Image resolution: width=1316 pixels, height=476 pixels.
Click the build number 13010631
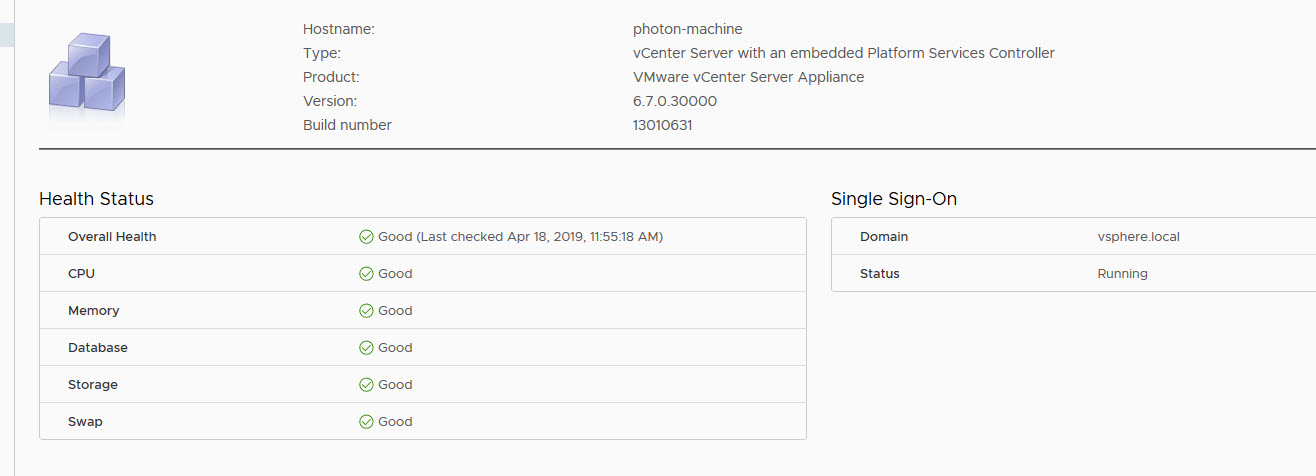click(x=662, y=125)
